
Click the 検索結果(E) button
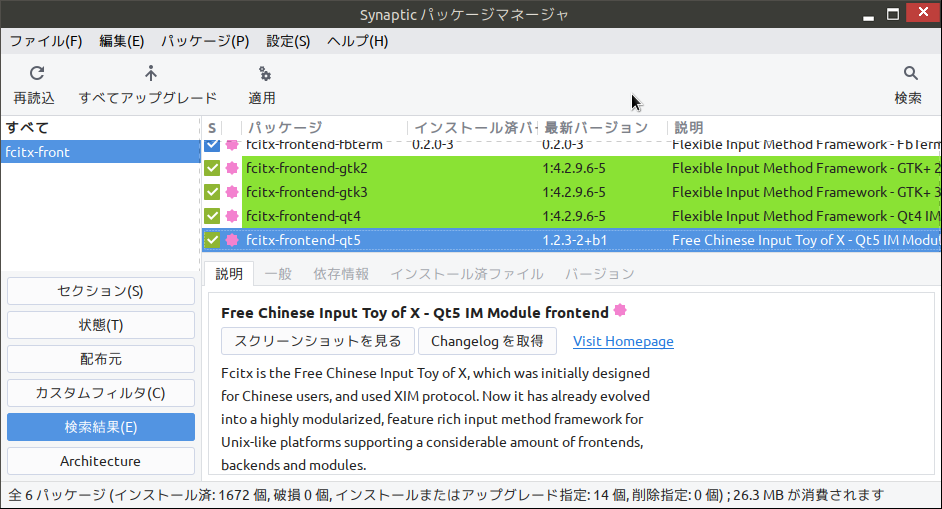coord(101,427)
